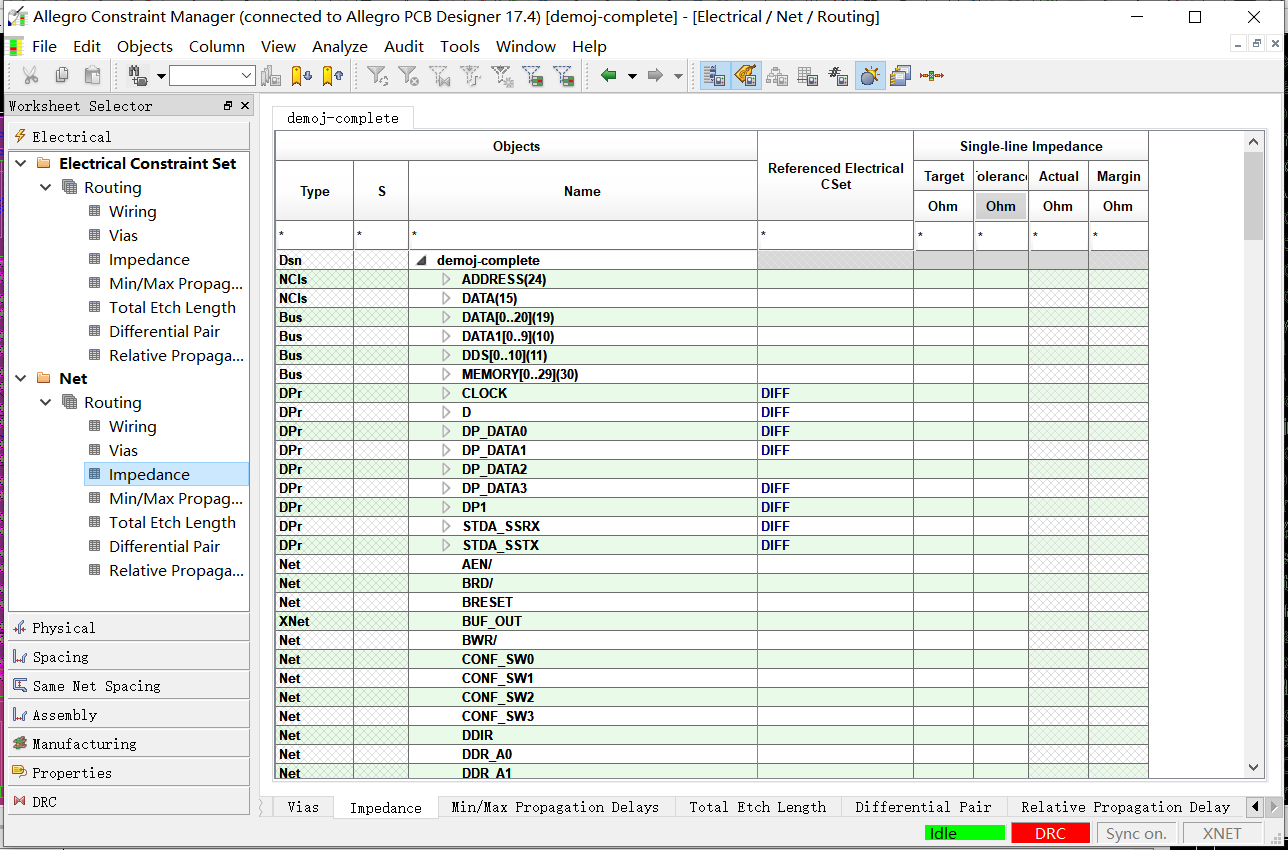Open the Audit menu

click(x=404, y=46)
